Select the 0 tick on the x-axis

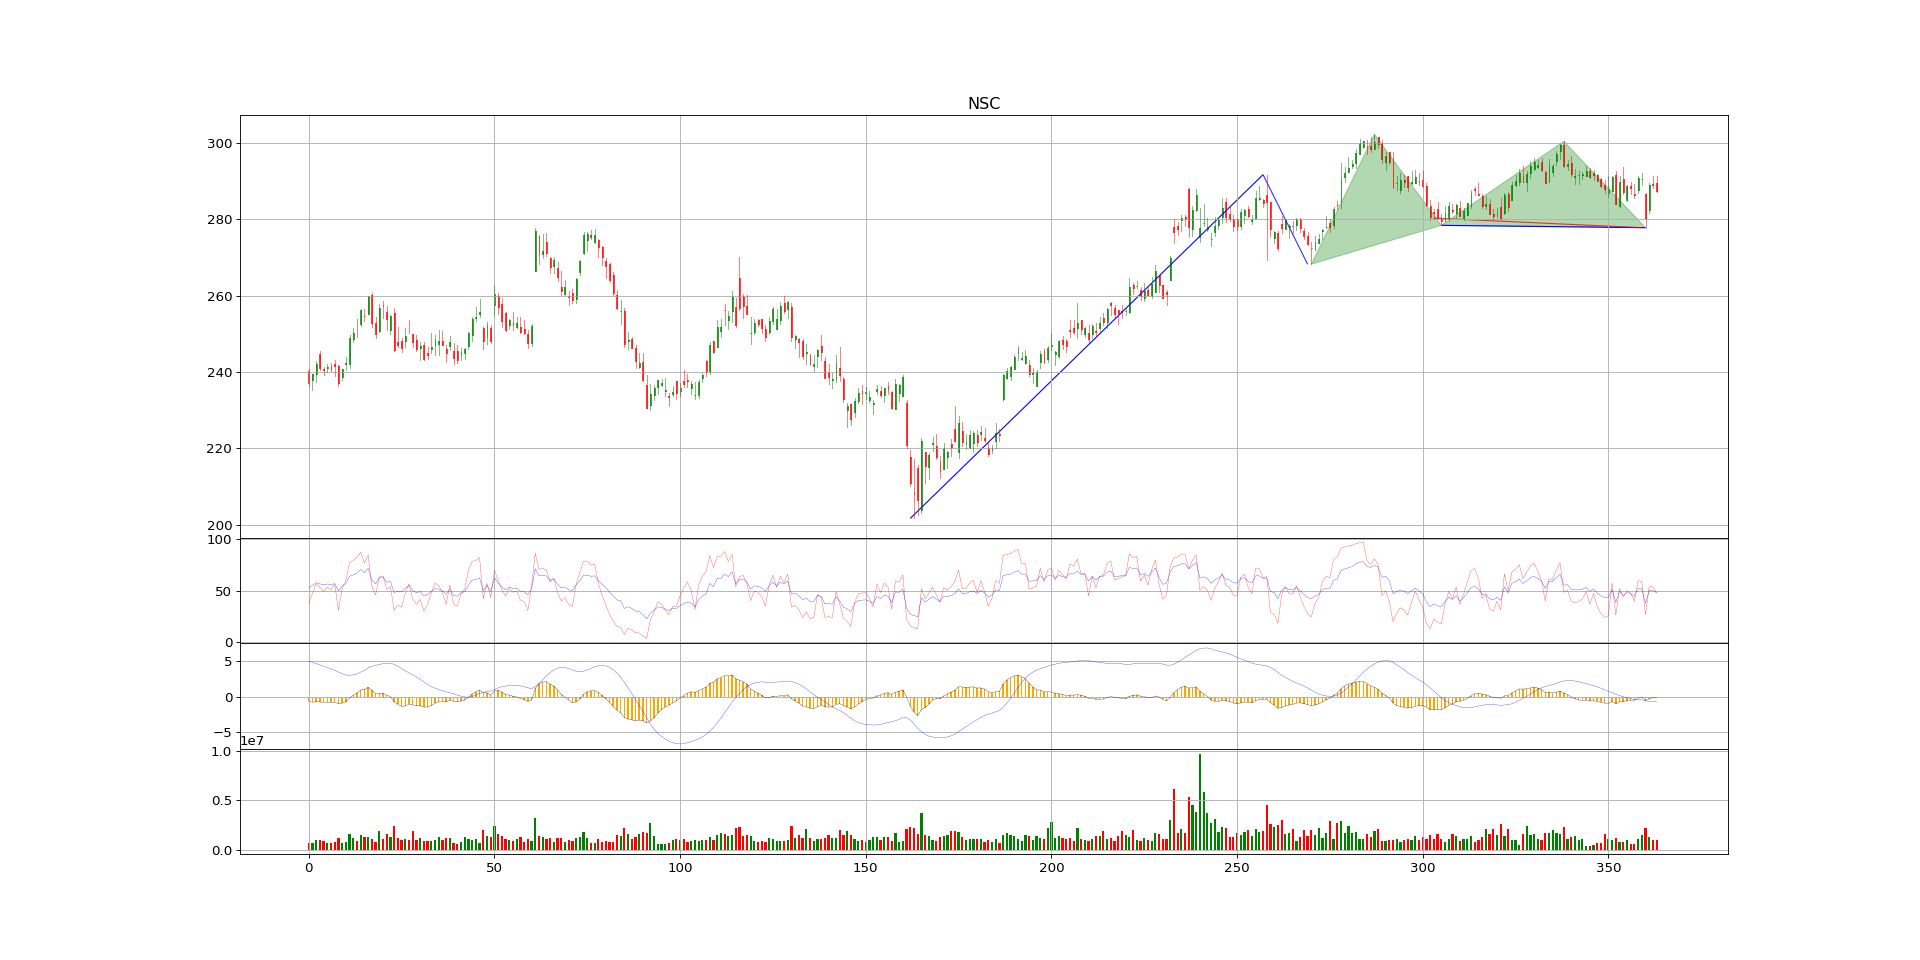(309, 870)
